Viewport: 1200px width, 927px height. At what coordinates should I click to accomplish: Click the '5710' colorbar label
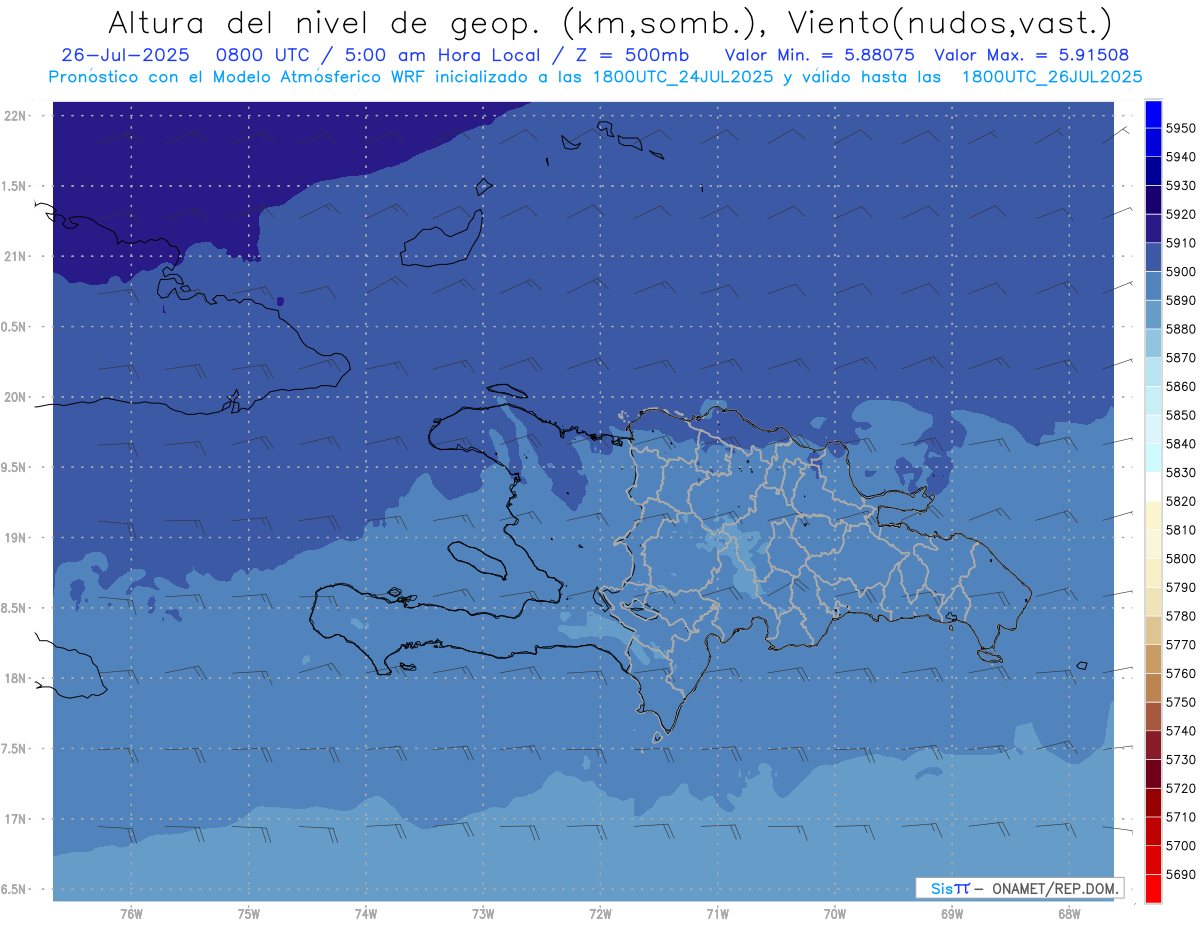pos(1180,817)
